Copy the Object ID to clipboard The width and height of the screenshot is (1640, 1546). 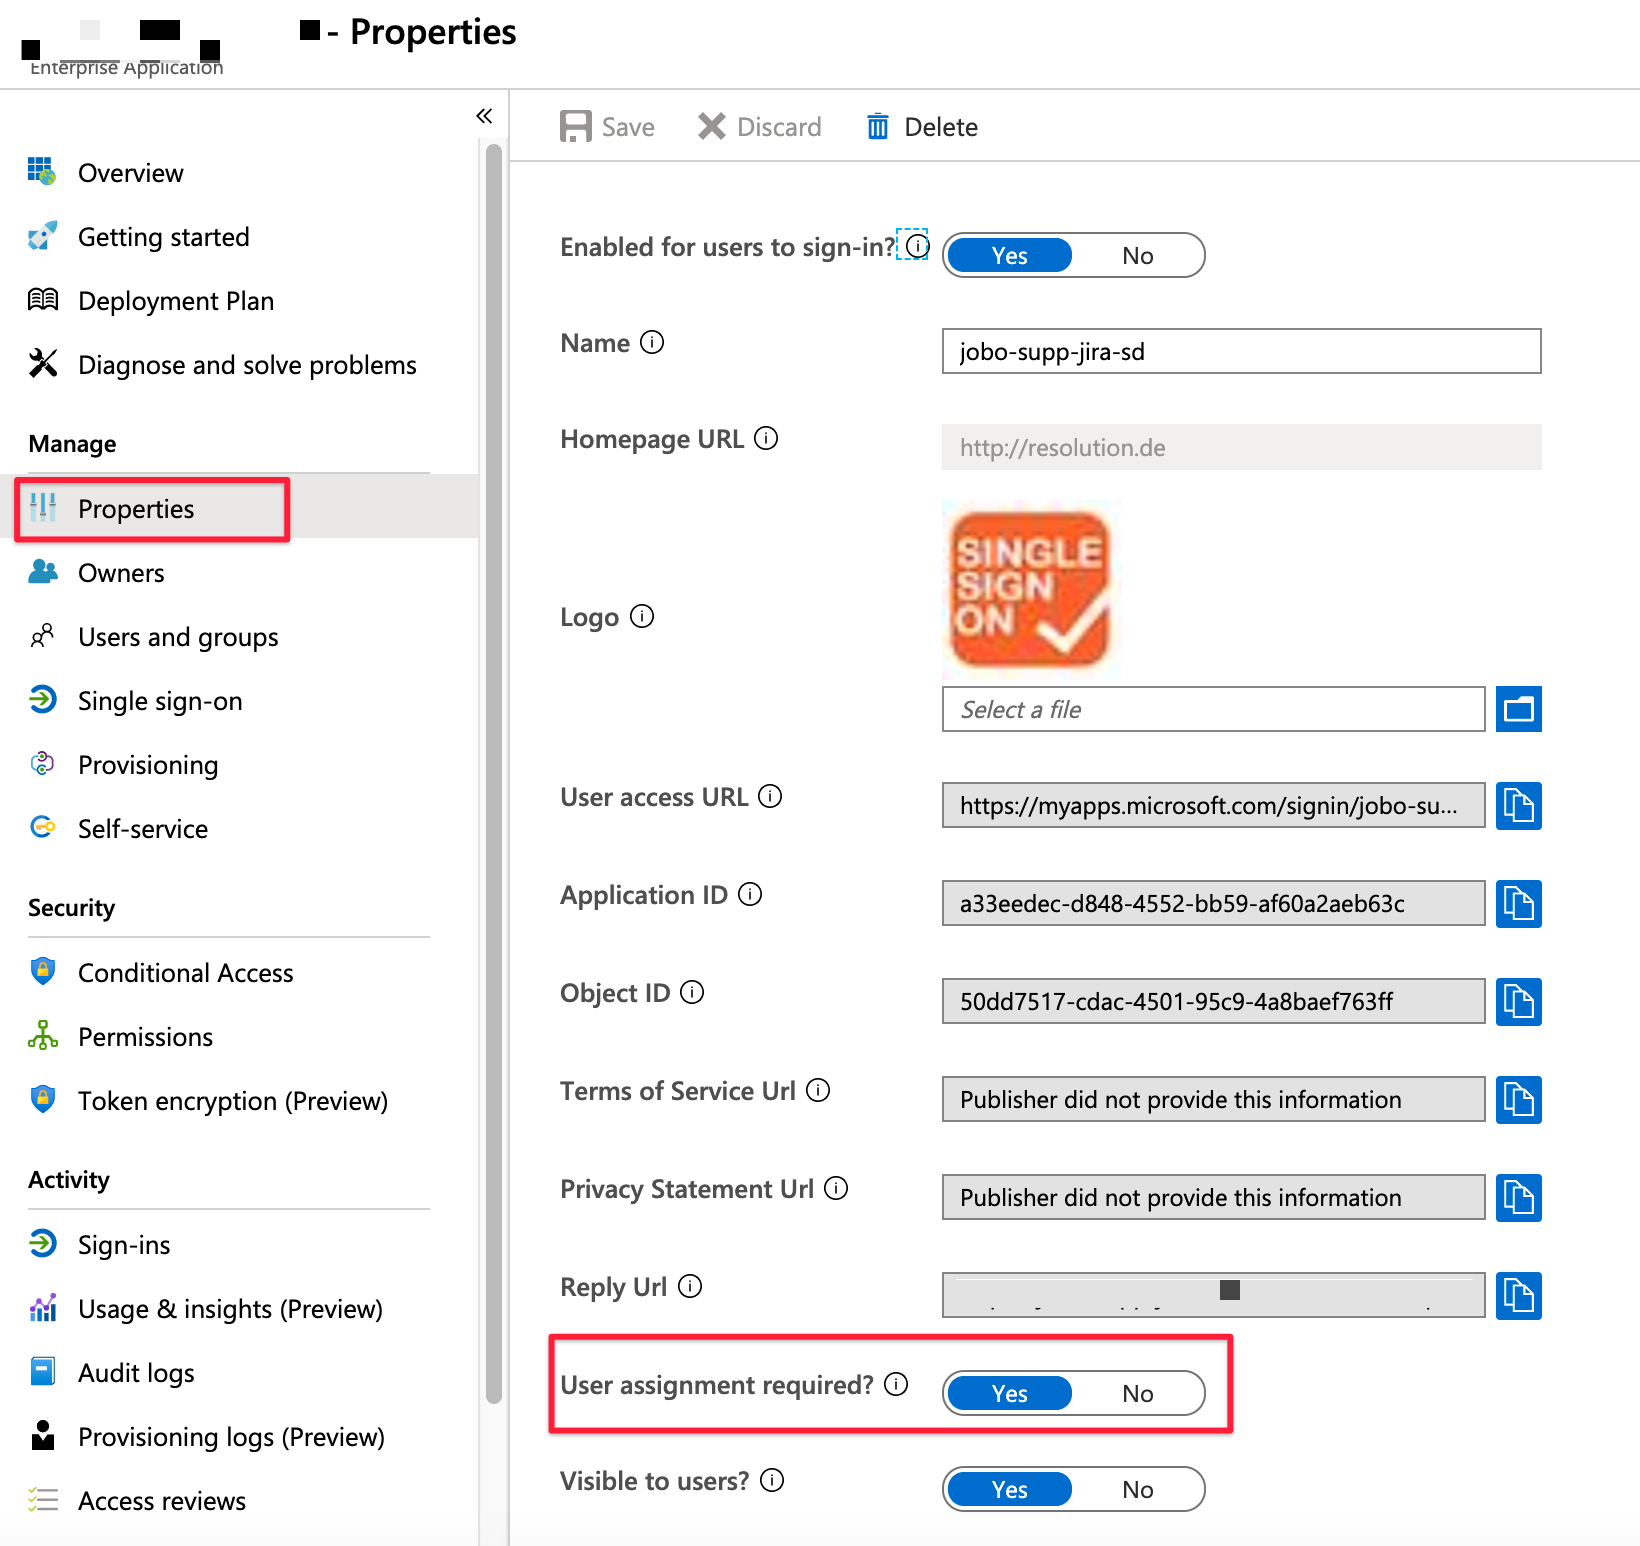[1518, 1001]
